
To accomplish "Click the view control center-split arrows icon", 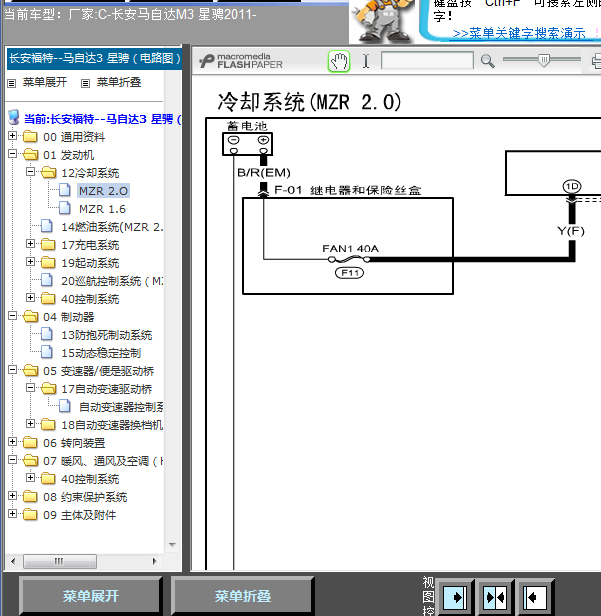I will 495,597.
